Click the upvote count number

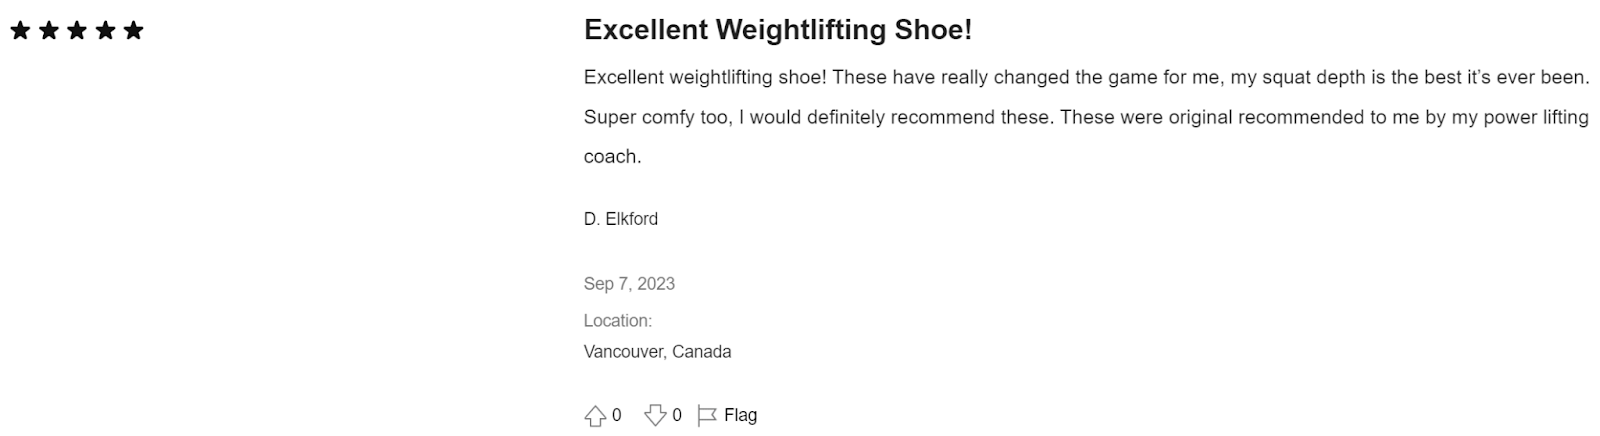pyautogui.click(x=617, y=415)
